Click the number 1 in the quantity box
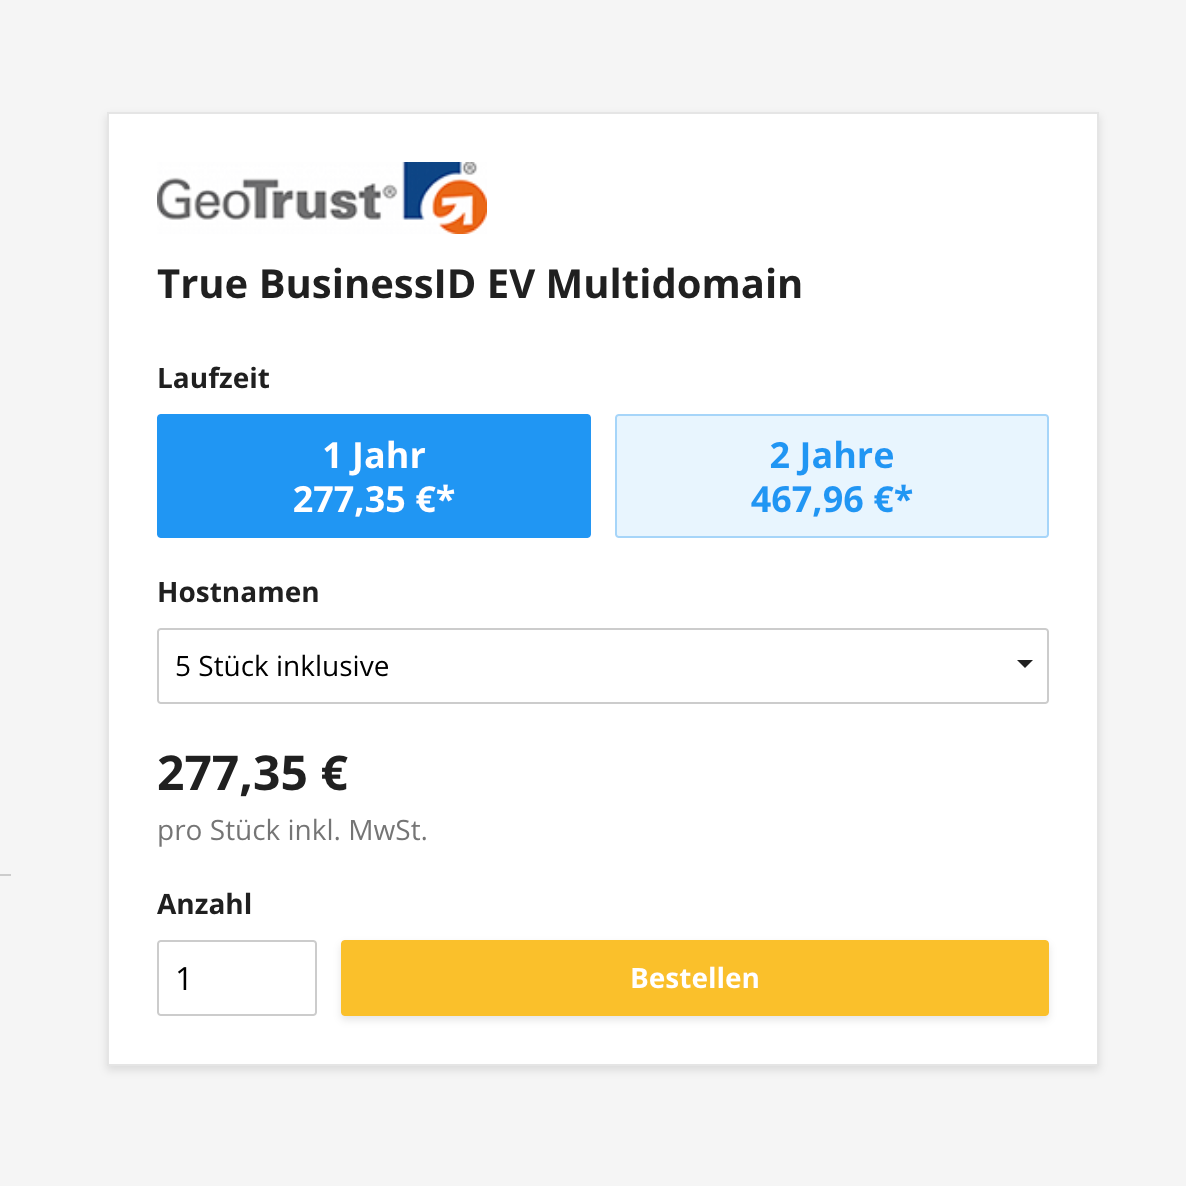1186x1186 pixels. [184, 978]
